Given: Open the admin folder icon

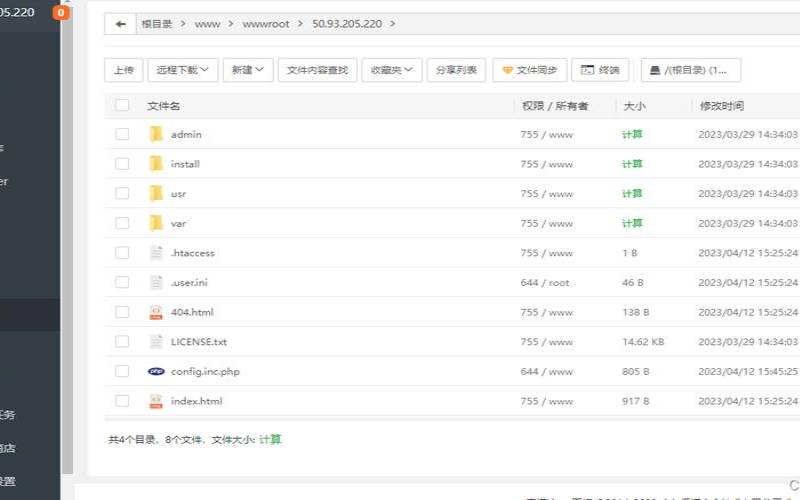Looking at the screenshot, I should tap(156, 134).
